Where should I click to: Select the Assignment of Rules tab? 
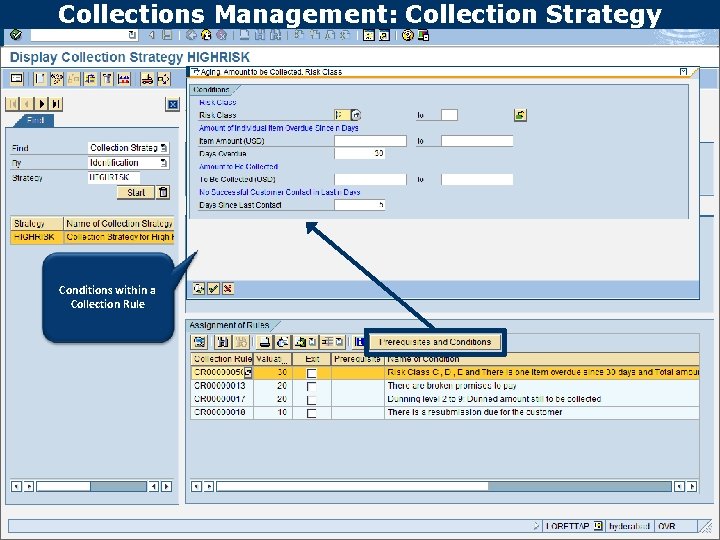coord(229,325)
